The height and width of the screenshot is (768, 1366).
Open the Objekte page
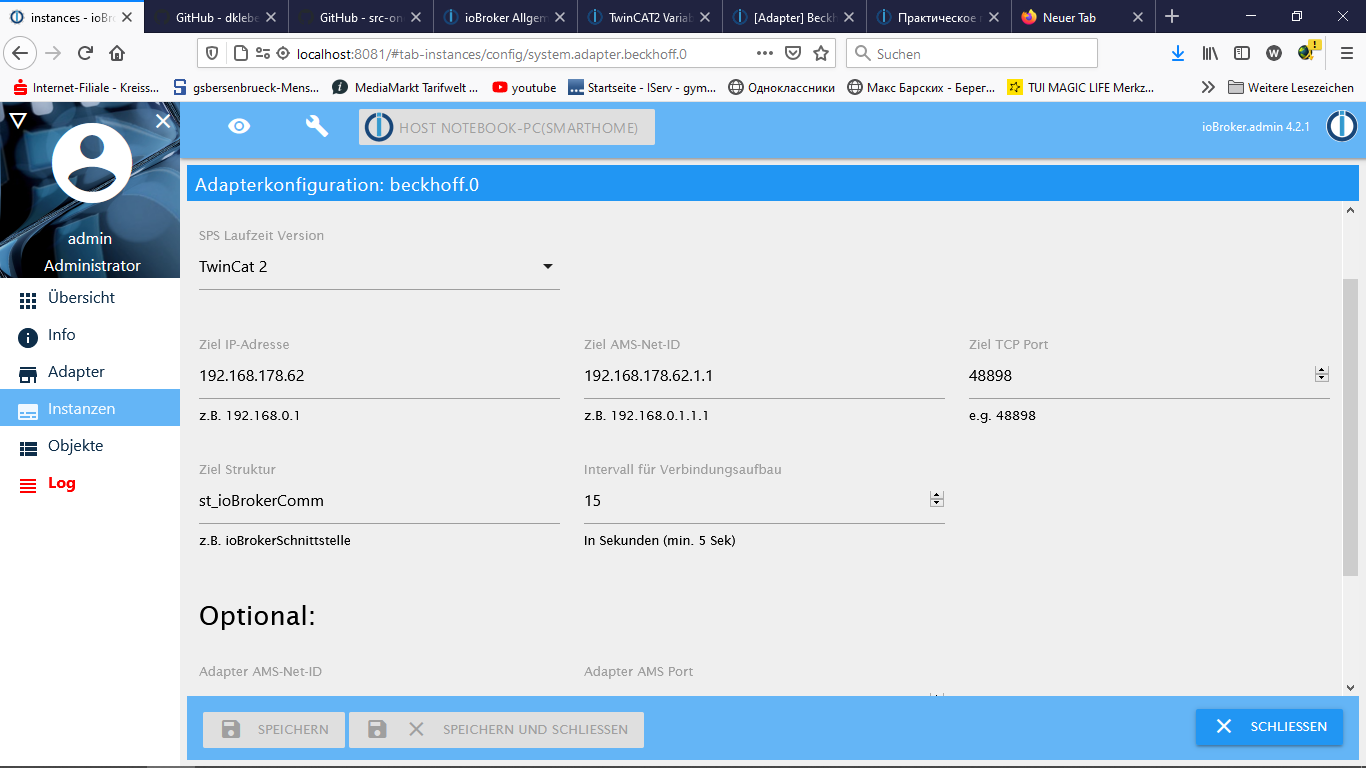(x=90, y=446)
